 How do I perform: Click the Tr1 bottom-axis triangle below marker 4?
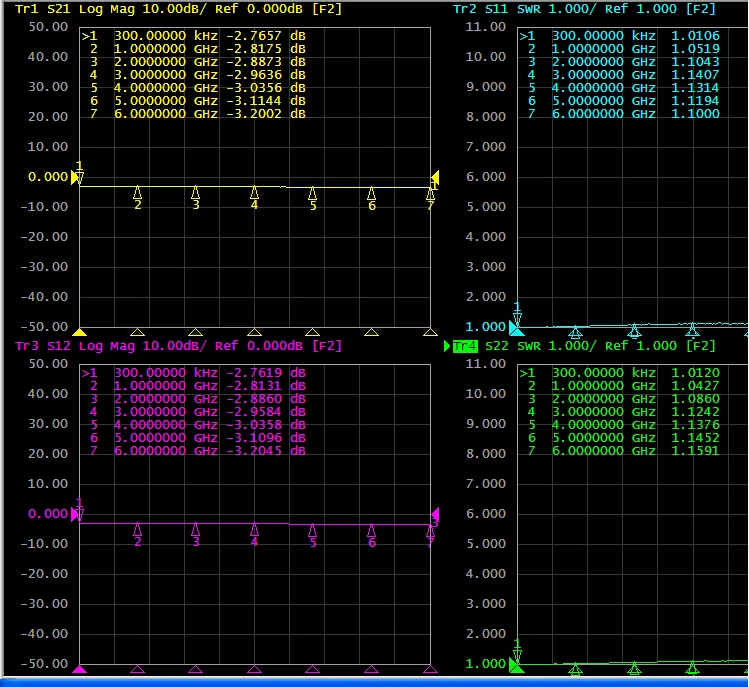click(254, 332)
